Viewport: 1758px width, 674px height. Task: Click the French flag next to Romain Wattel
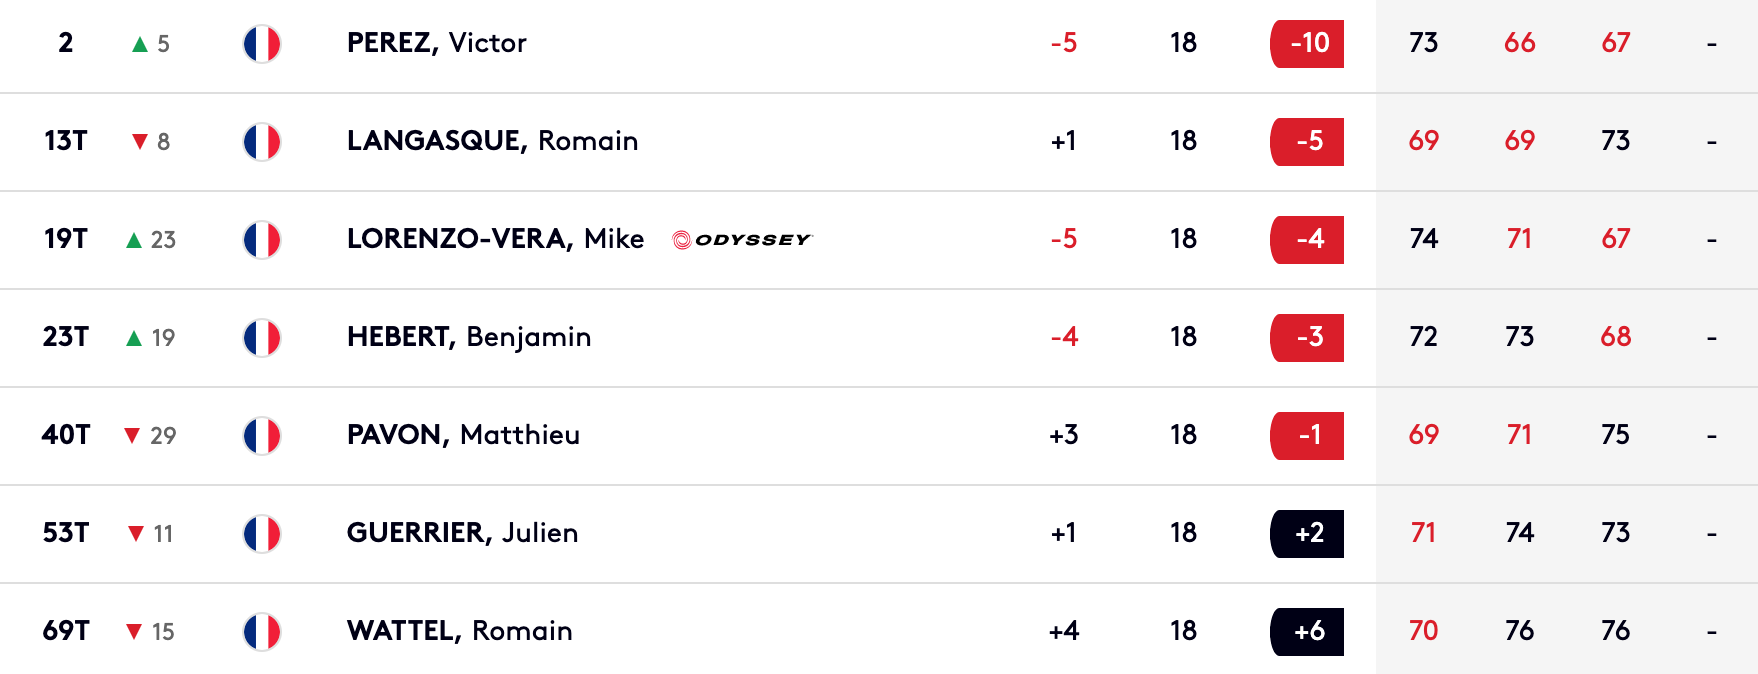(262, 632)
